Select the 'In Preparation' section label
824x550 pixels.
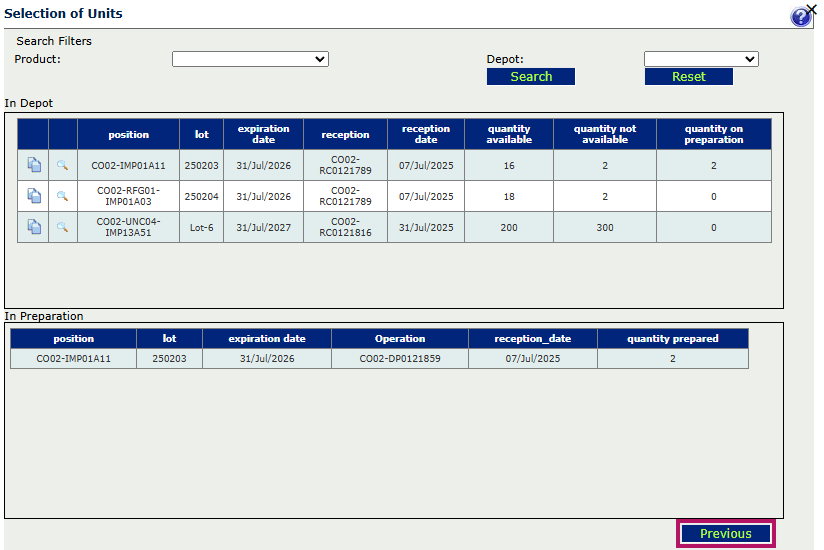click(x=44, y=316)
